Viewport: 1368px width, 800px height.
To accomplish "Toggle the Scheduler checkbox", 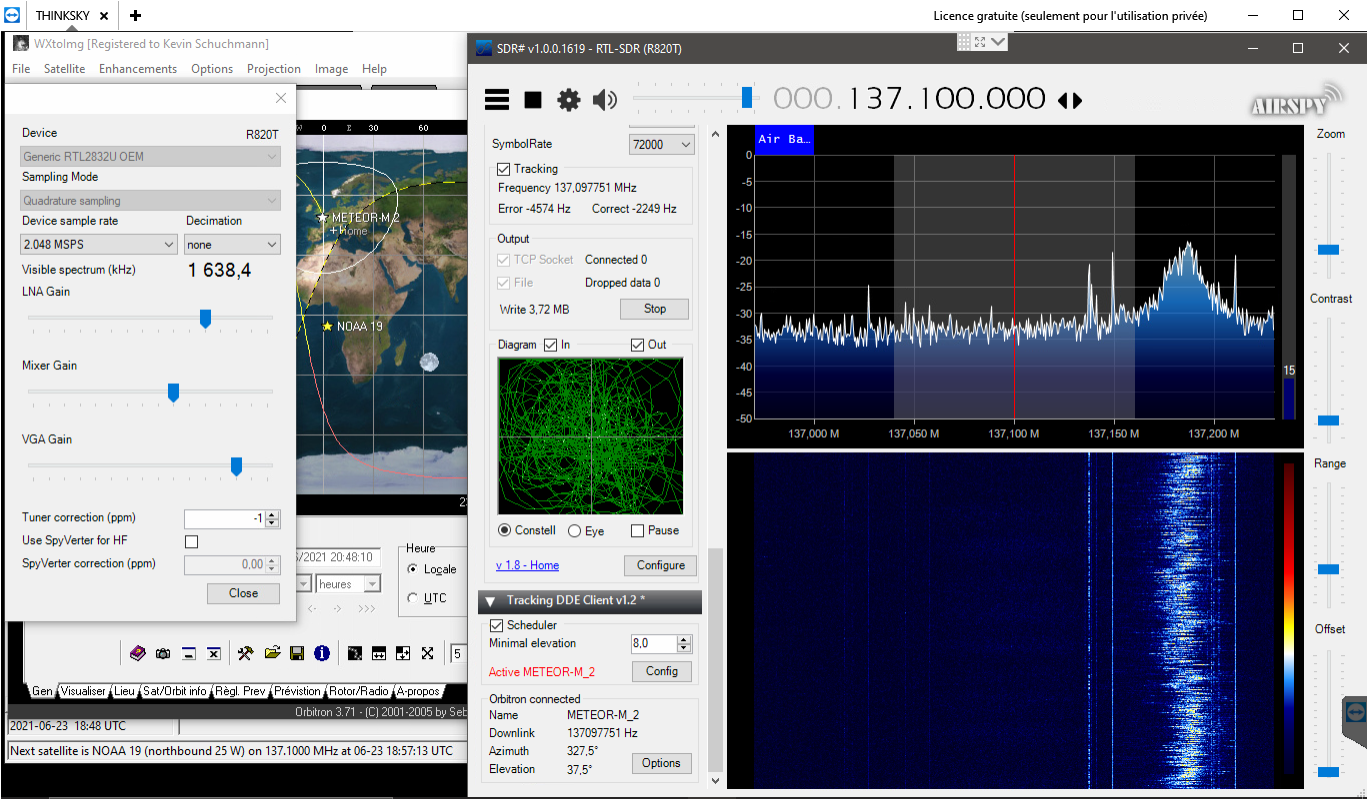I will pos(497,625).
